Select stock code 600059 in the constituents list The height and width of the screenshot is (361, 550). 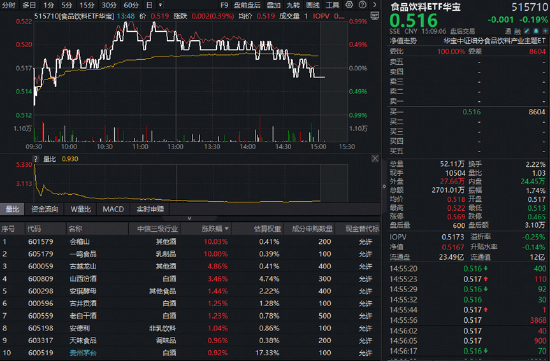(x=41, y=266)
